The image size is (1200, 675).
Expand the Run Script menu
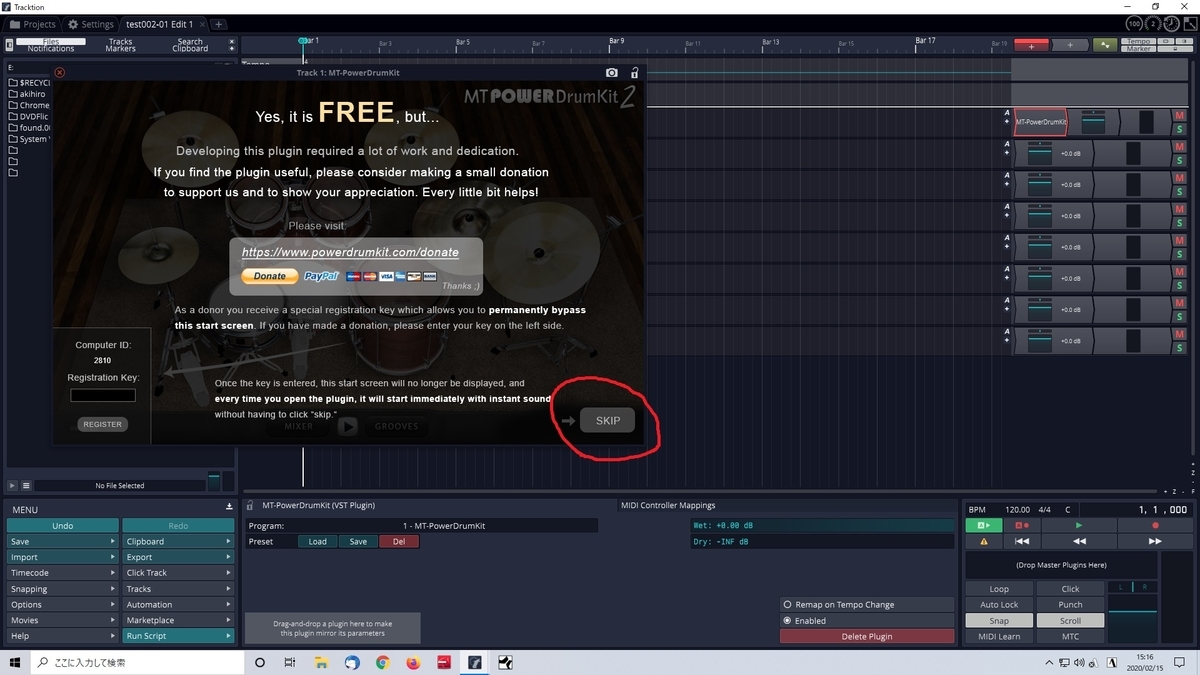click(x=178, y=636)
